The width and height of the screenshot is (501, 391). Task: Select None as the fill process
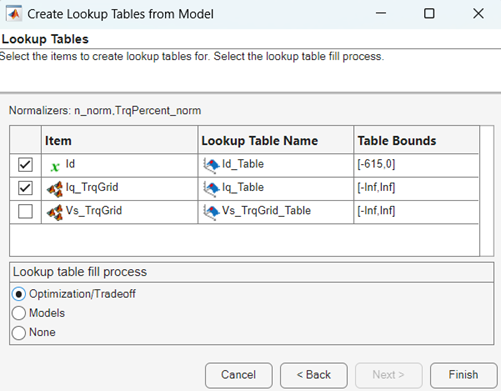pyautogui.click(x=19, y=333)
